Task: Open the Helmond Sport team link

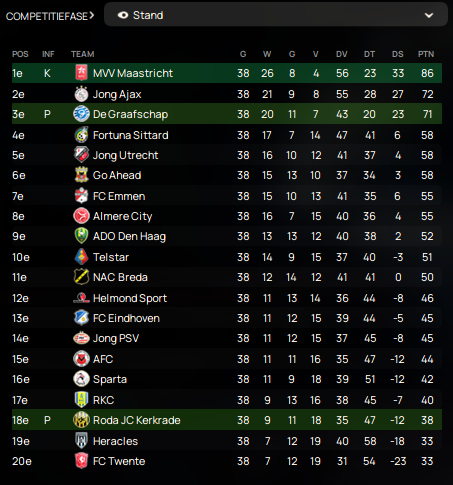Action: [130, 298]
